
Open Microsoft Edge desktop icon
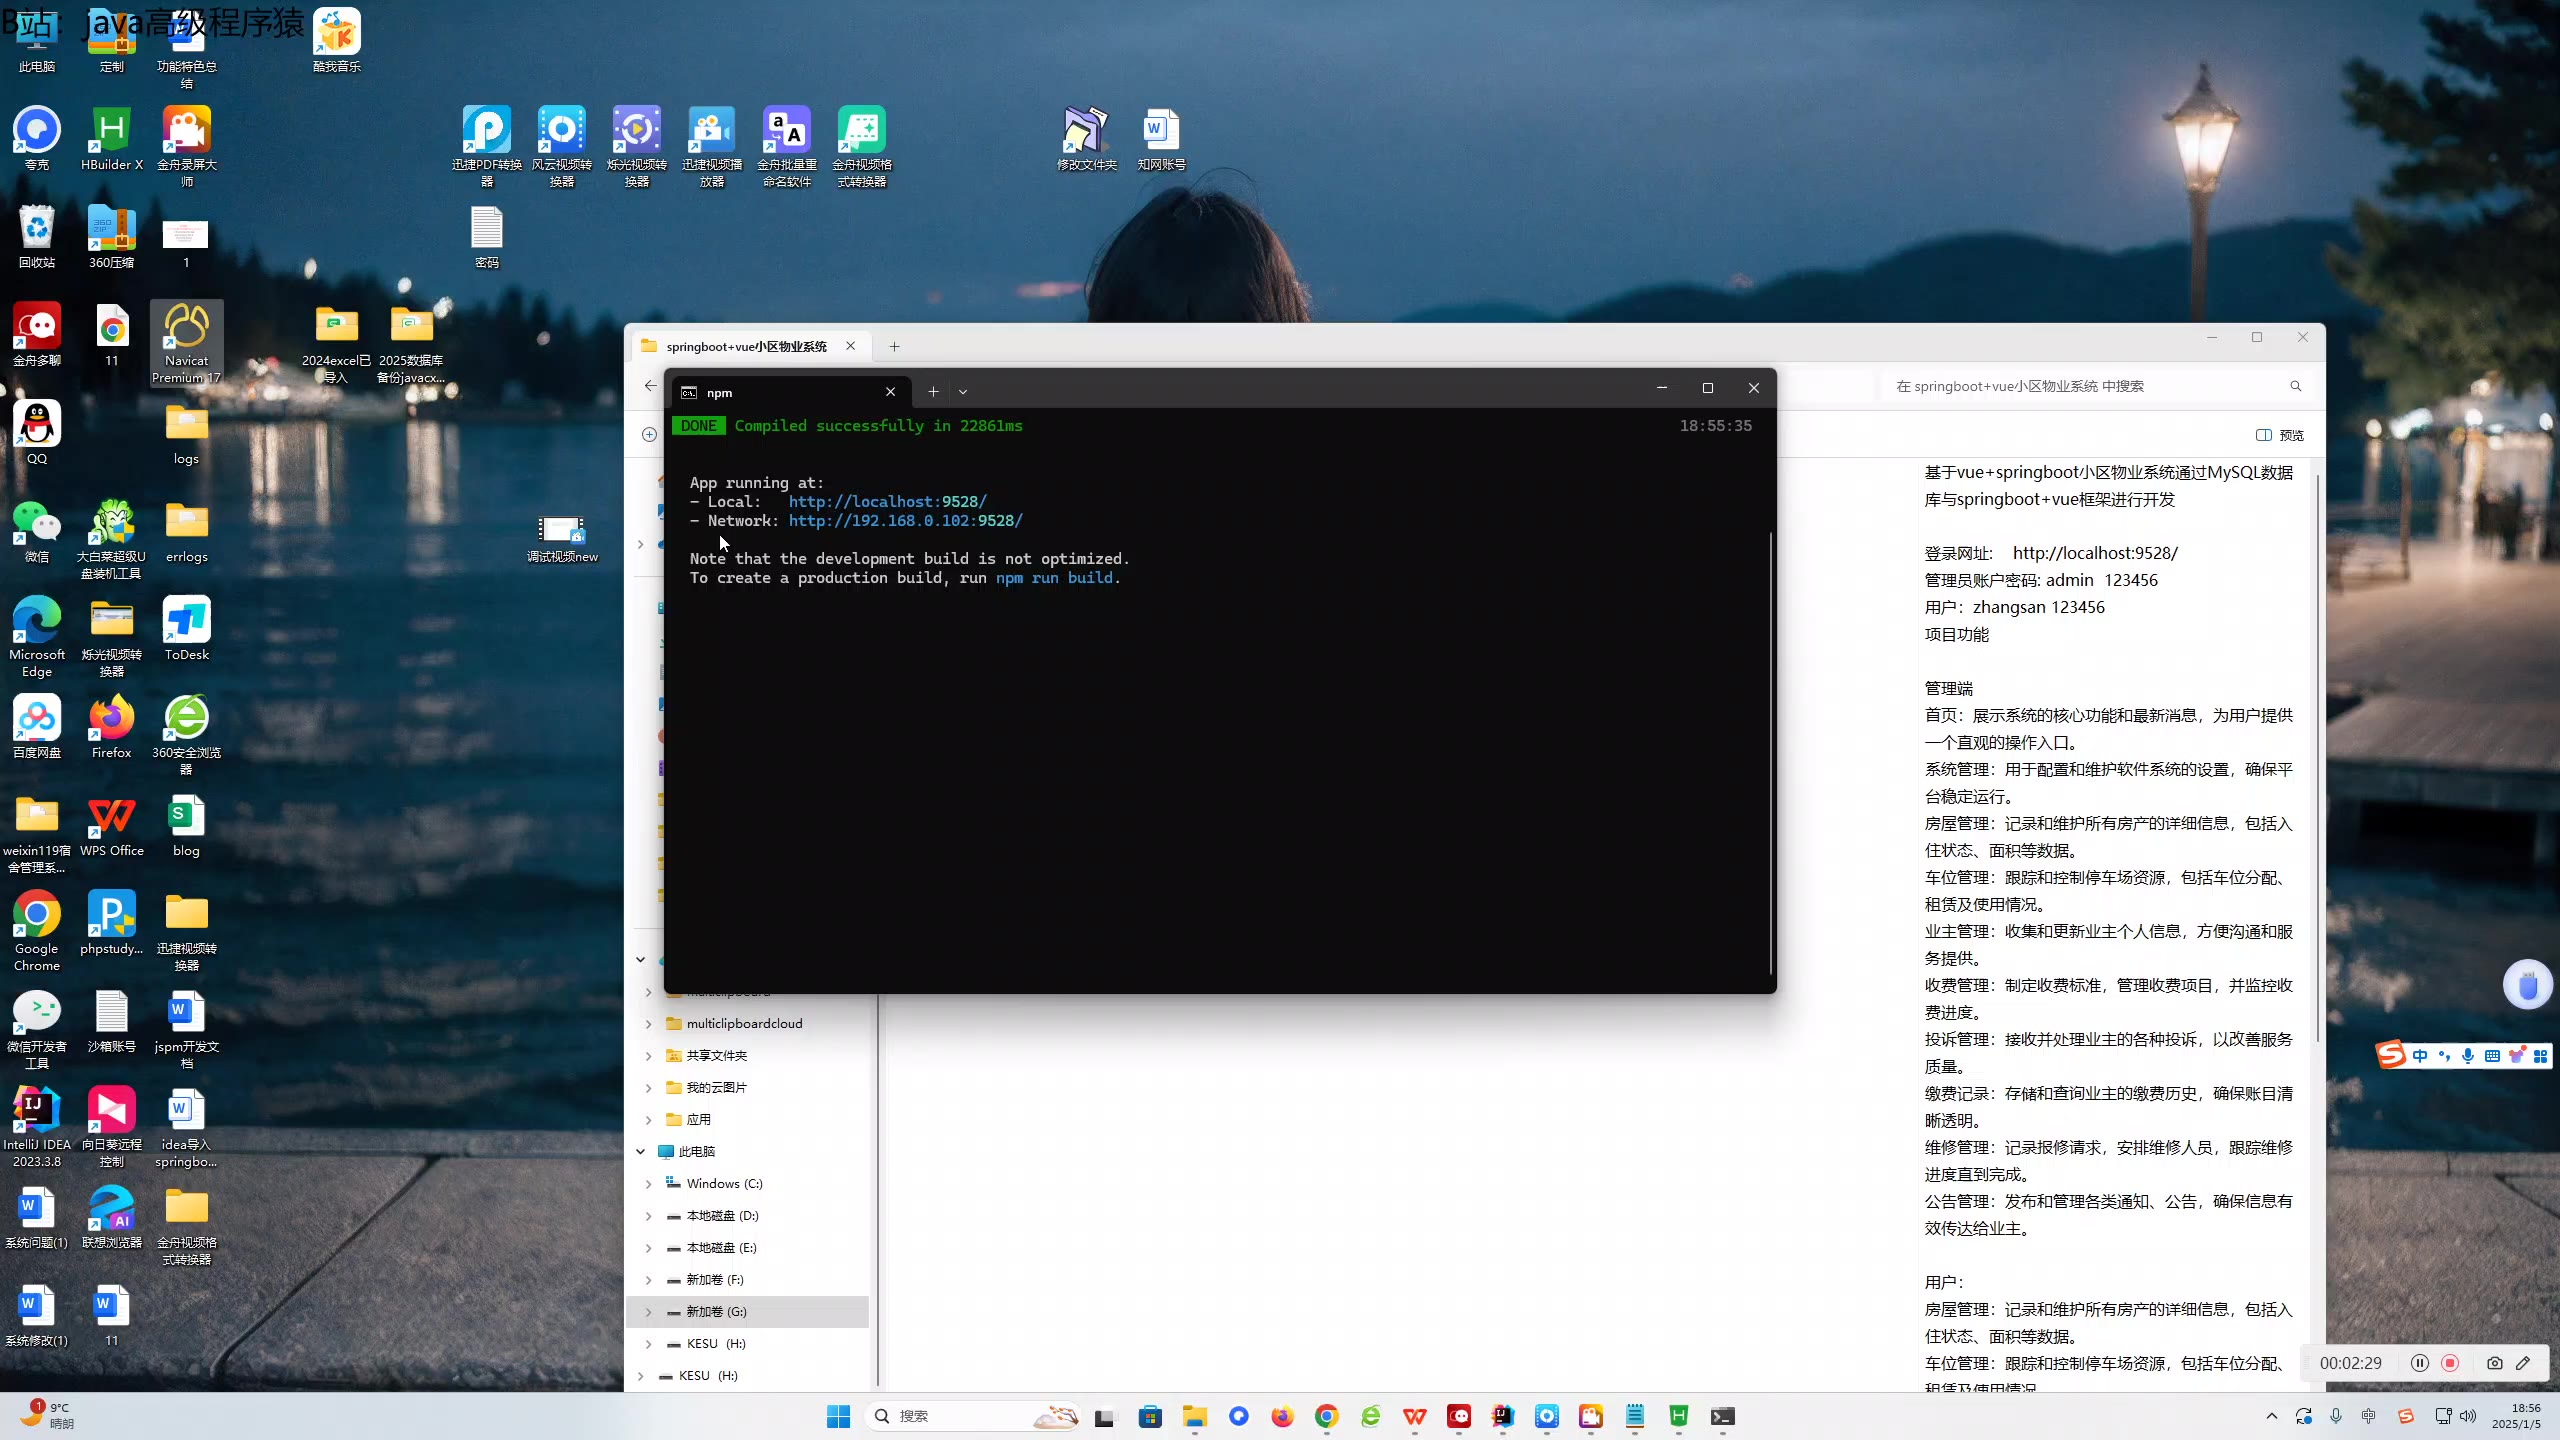click(37, 636)
